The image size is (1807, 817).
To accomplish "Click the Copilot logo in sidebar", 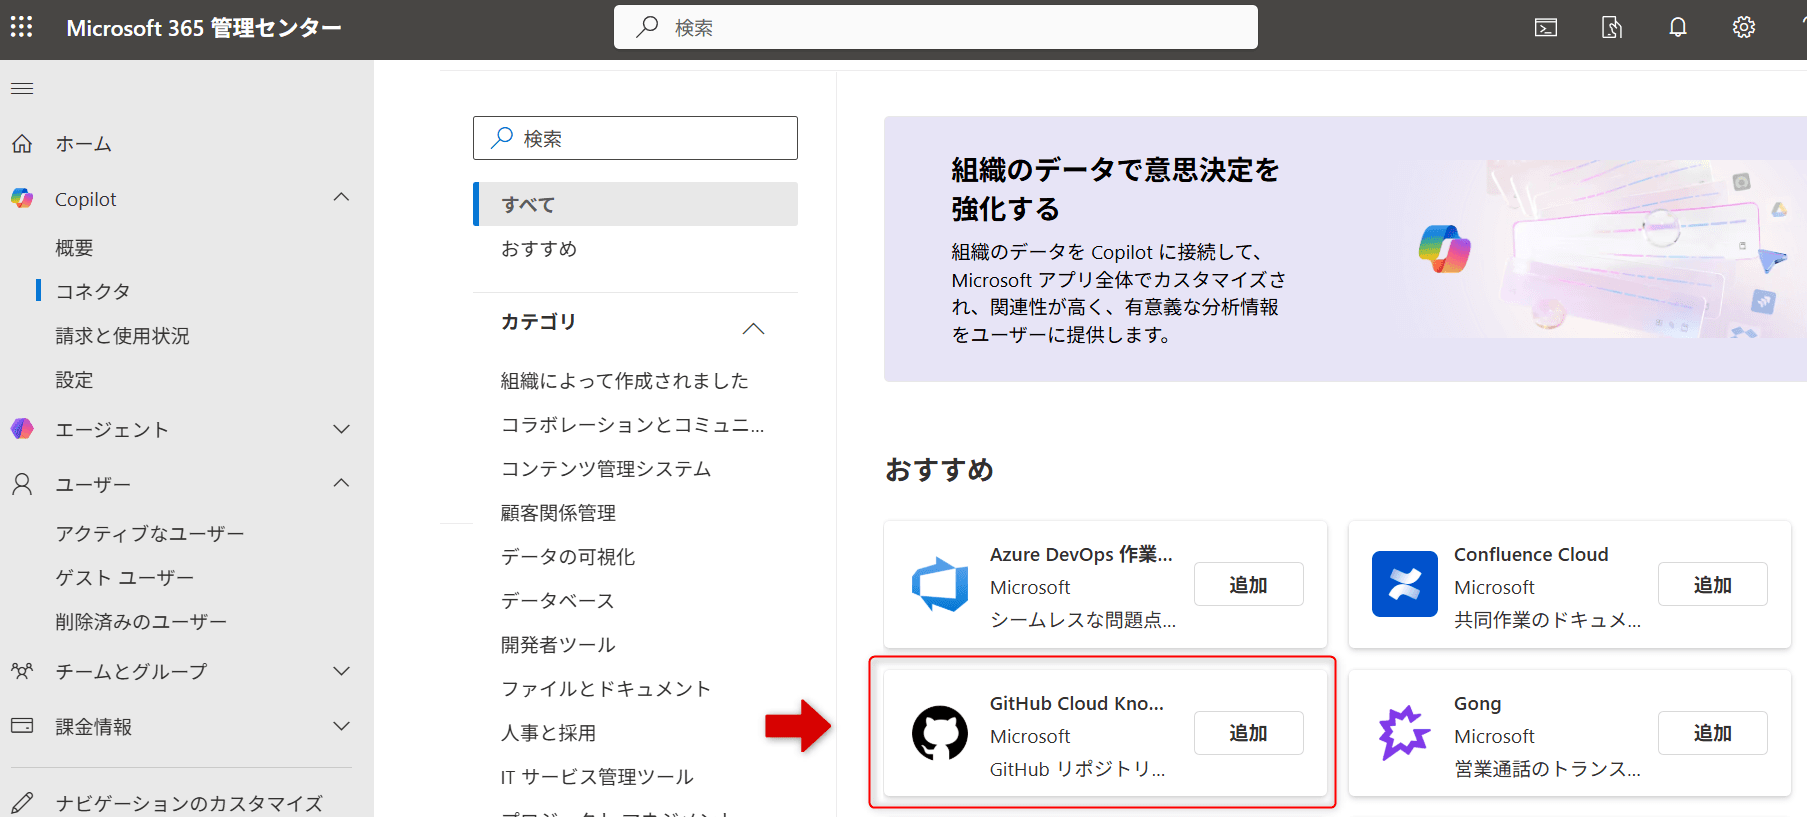I will point(22,198).
